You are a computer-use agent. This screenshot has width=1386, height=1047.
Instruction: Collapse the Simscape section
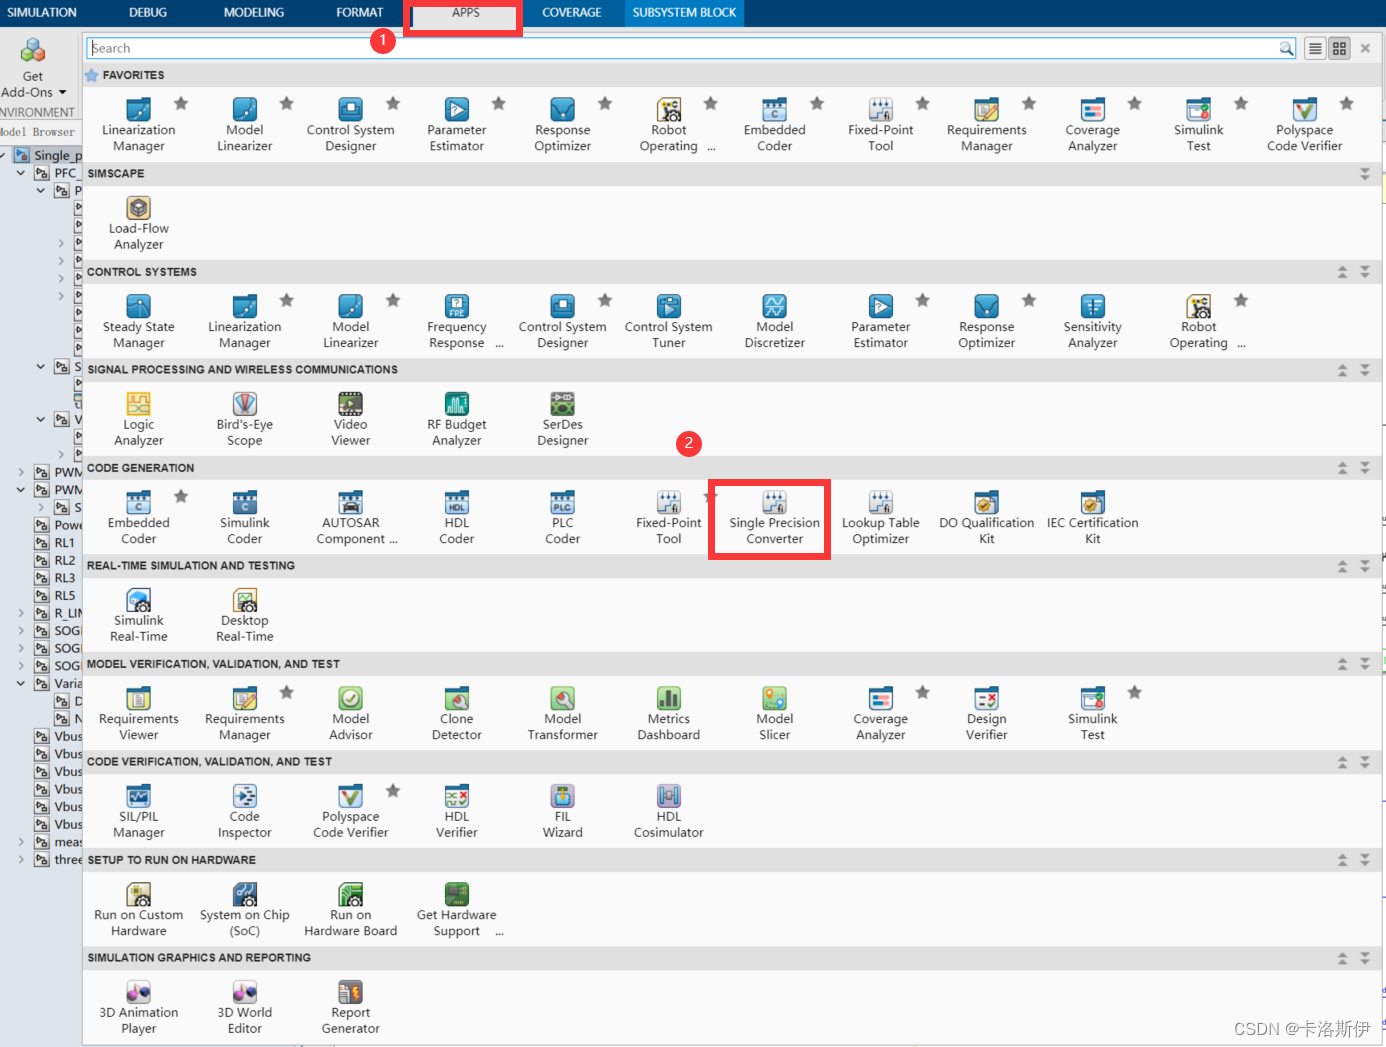tap(1365, 174)
